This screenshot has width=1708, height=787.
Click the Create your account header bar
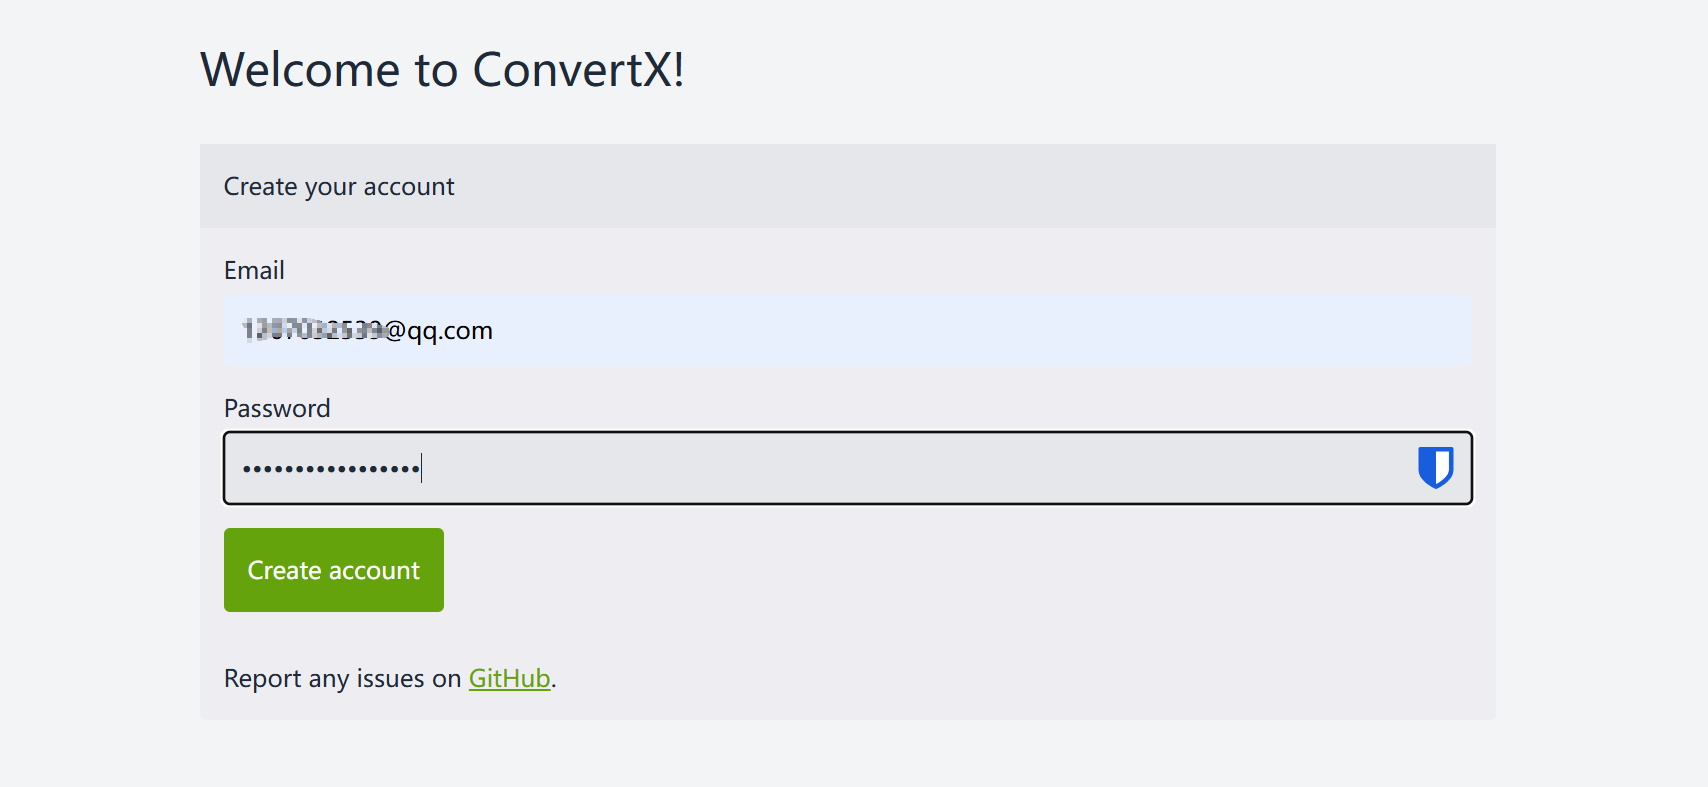[847, 186]
